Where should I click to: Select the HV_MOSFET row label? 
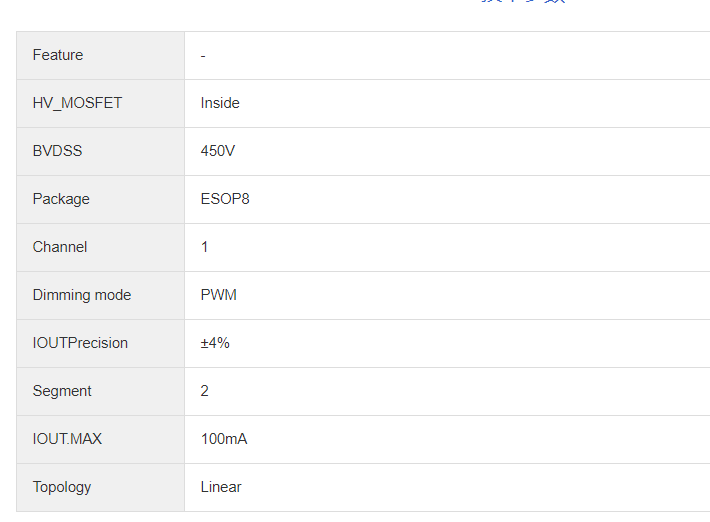77,103
